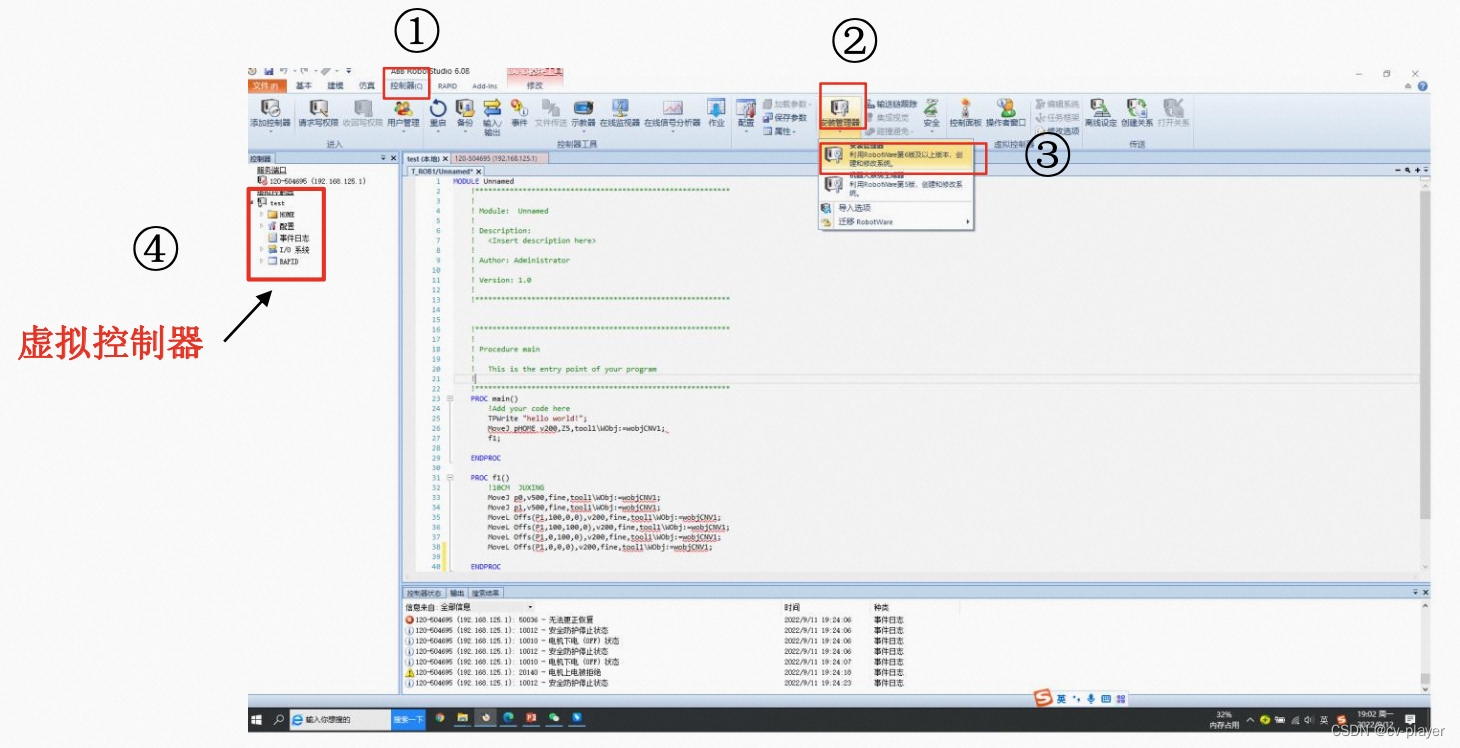The height and width of the screenshot is (748, 1460).
Task: Open the 在线信号分析器 (Signal Analyzer)
Action: point(672,113)
